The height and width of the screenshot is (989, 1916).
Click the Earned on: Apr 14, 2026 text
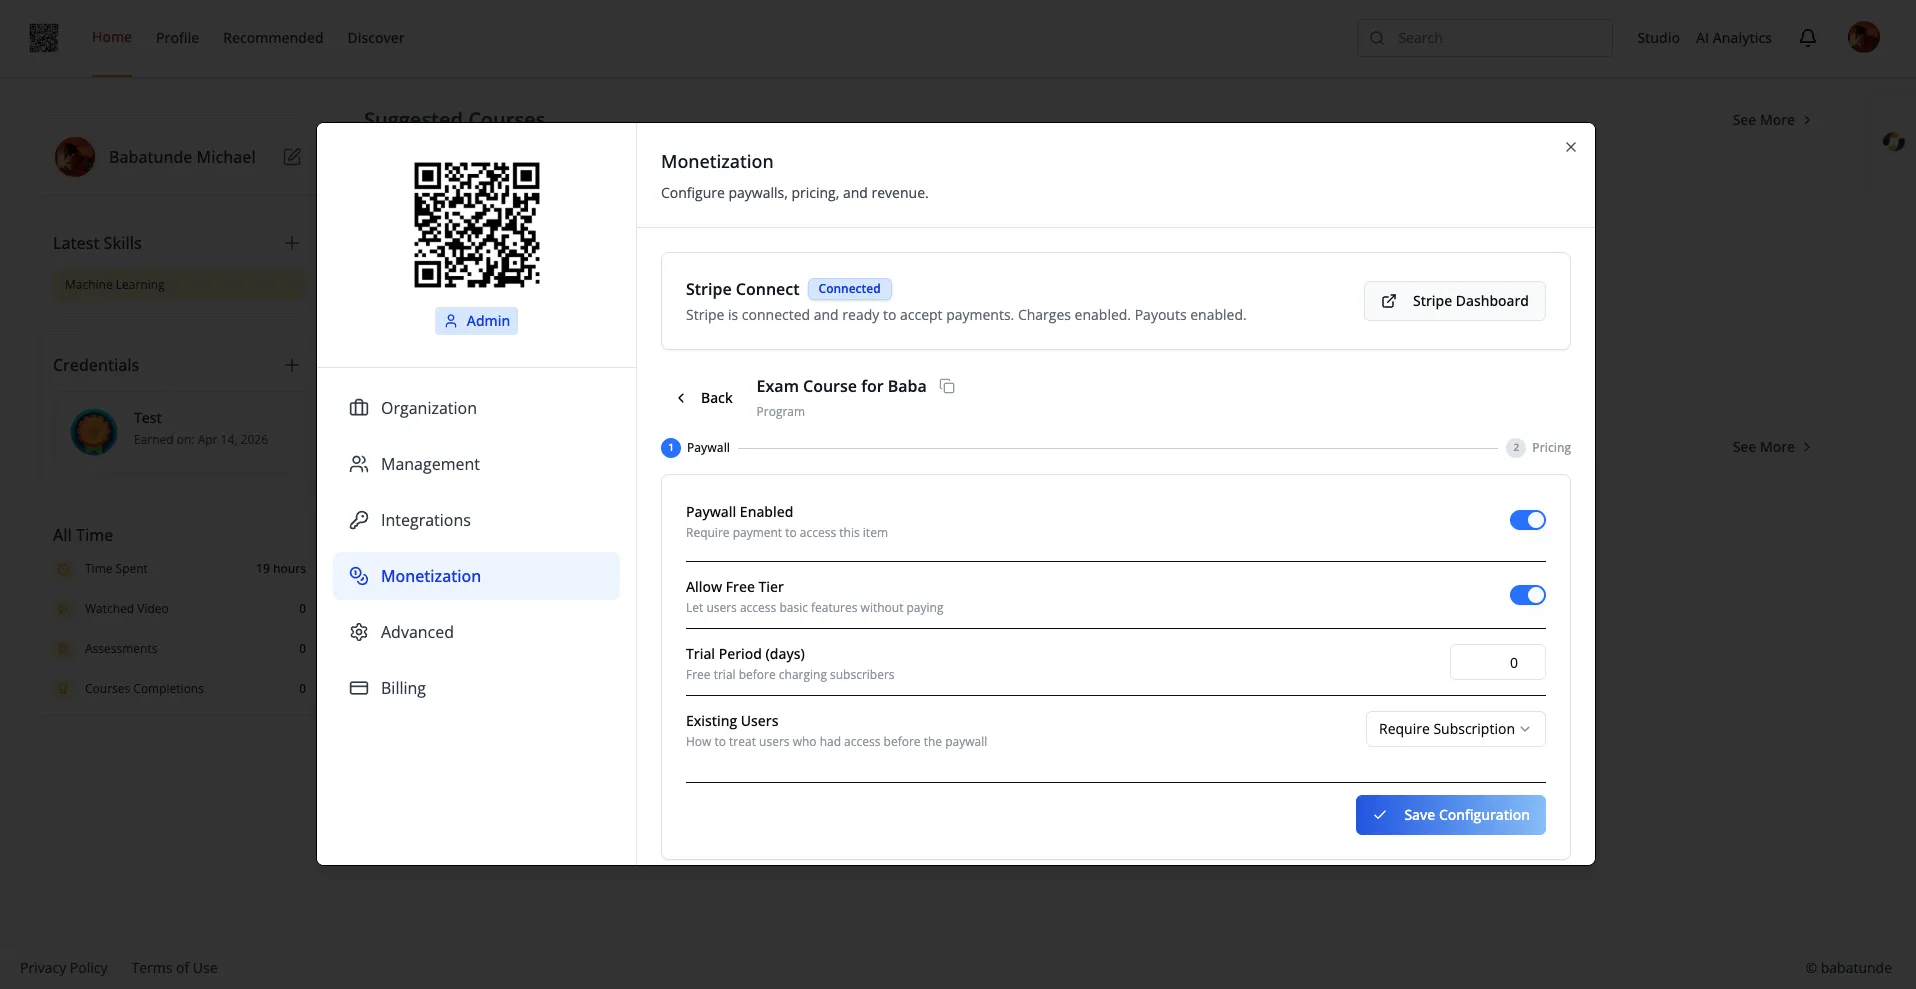(x=201, y=440)
